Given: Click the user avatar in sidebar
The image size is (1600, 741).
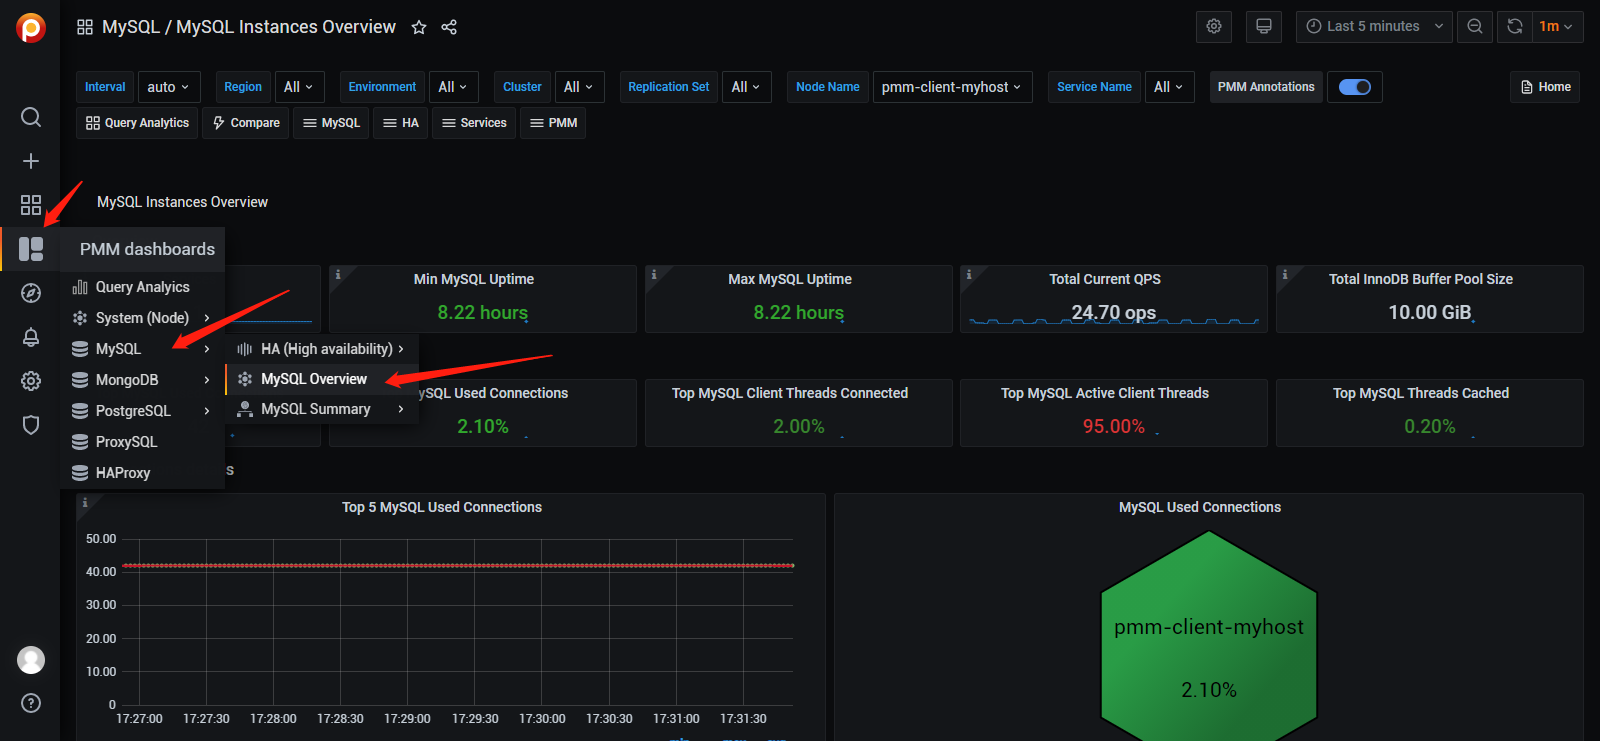Looking at the screenshot, I should 31,660.
